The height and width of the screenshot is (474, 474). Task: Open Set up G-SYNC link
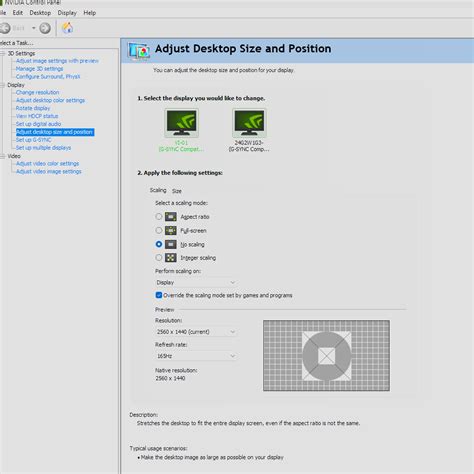pyautogui.click(x=33, y=140)
